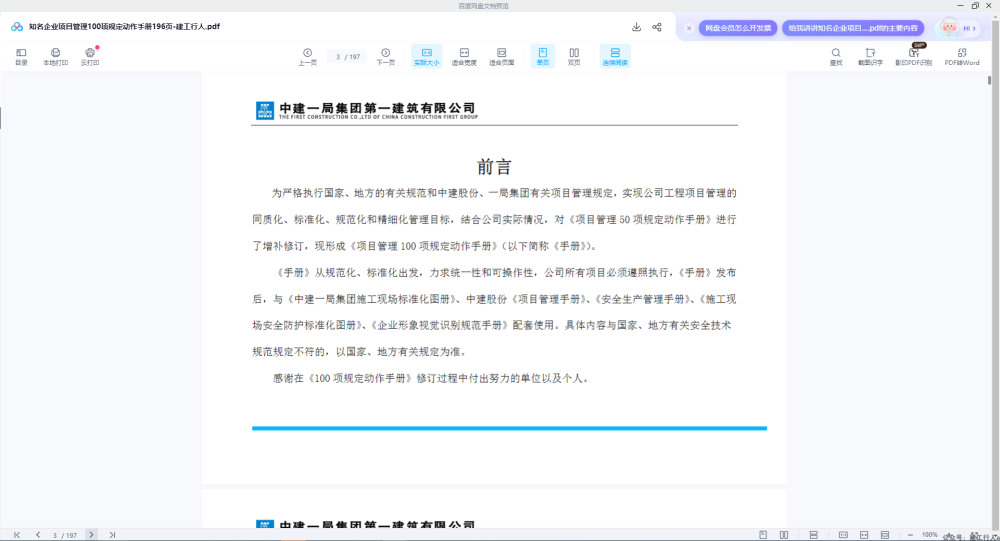Open the 目录 table of contents panel
1000x541 pixels.
(x=21, y=56)
